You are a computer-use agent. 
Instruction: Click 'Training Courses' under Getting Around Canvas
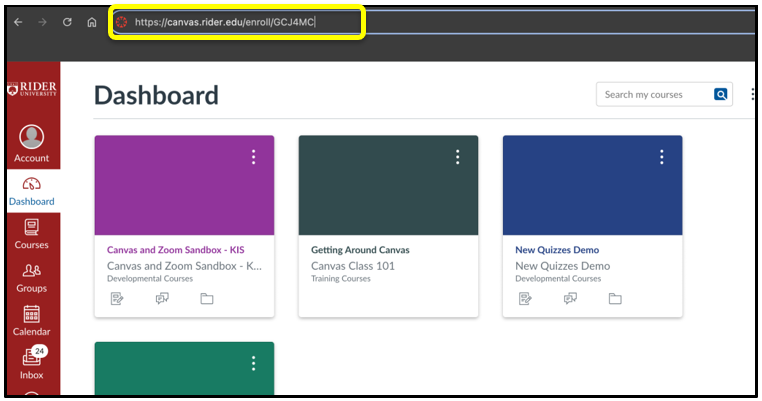tap(341, 279)
